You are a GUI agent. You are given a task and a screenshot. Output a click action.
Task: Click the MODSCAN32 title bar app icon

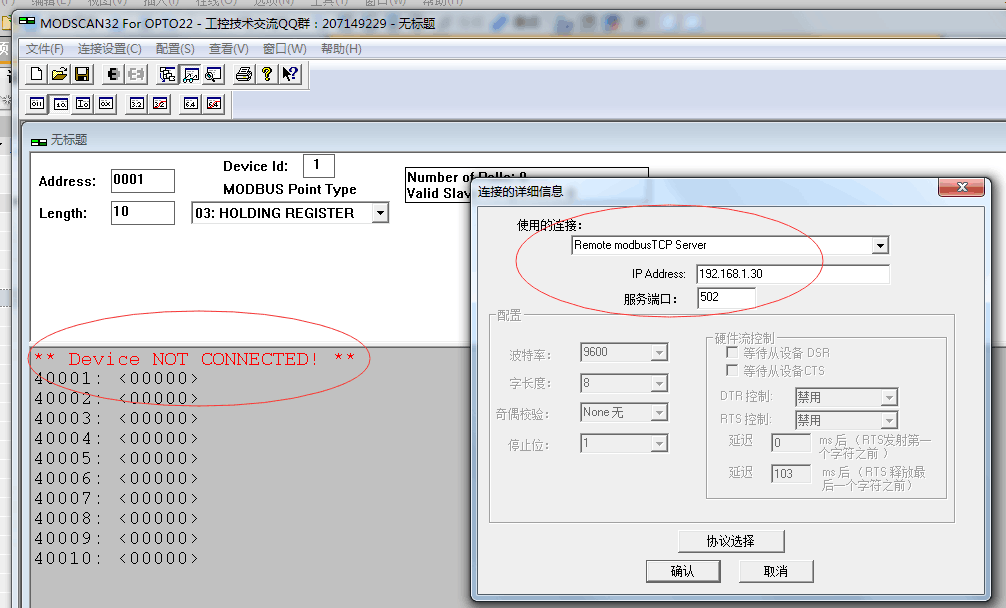point(27,23)
